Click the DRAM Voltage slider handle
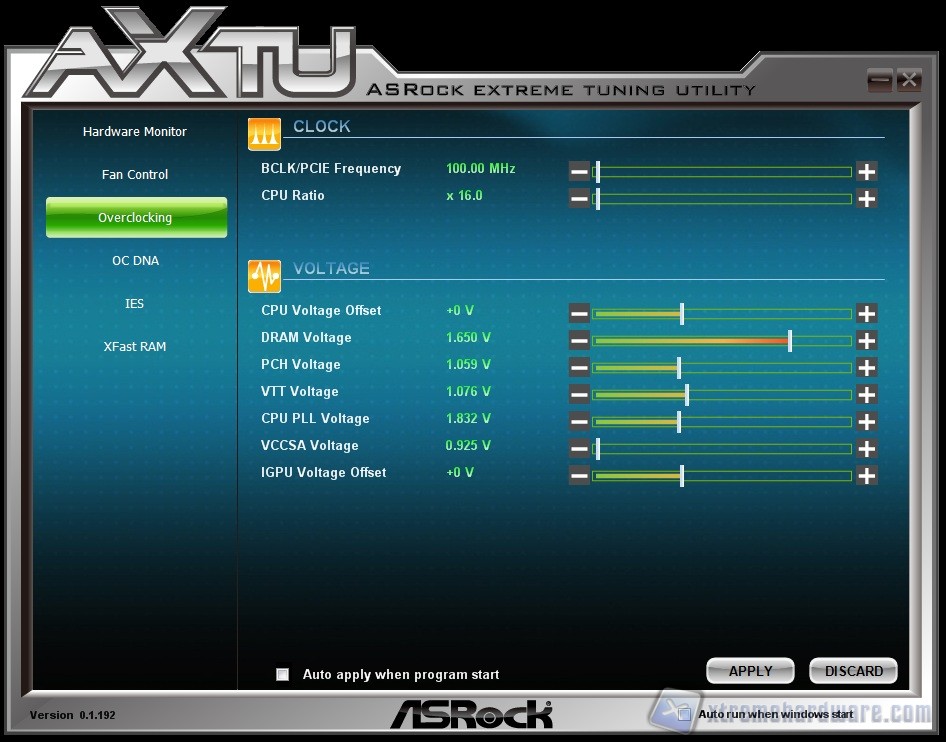Screen dimensions: 946x742 coord(790,341)
